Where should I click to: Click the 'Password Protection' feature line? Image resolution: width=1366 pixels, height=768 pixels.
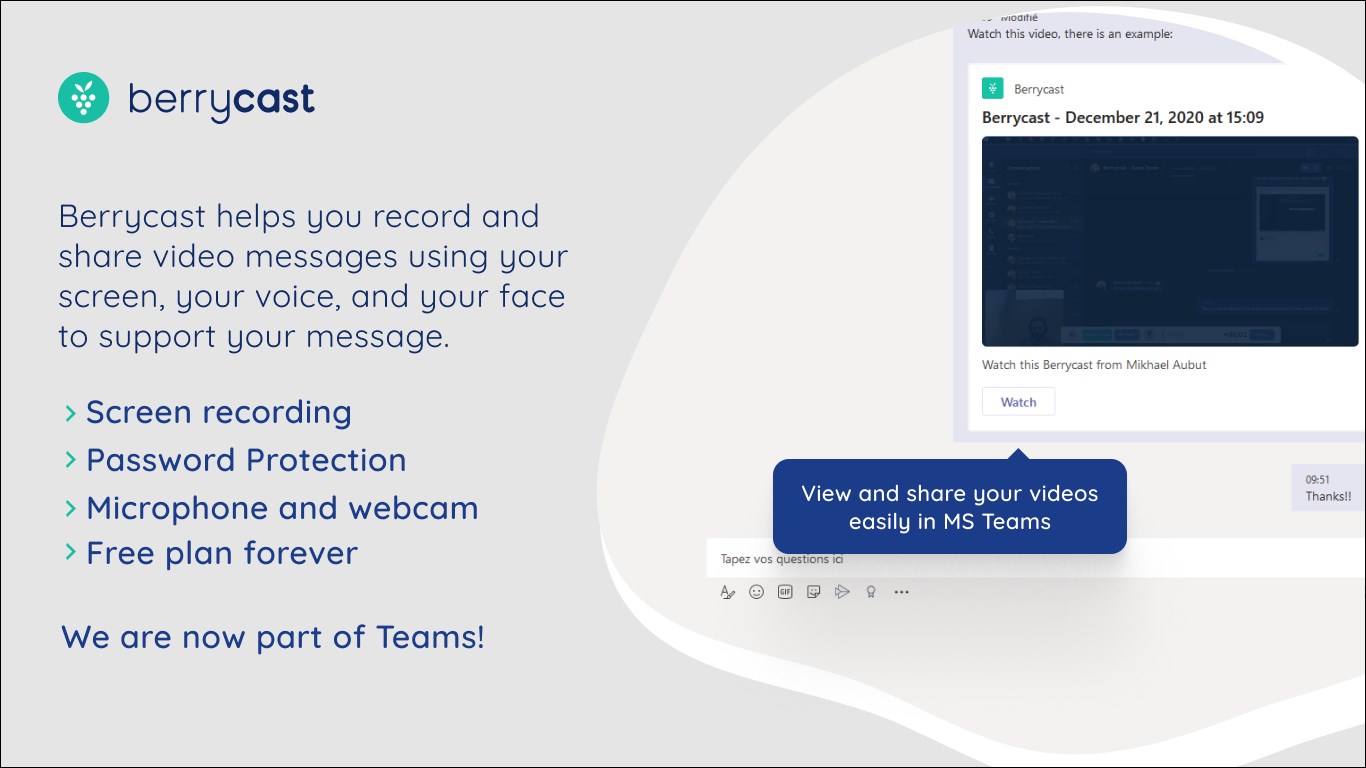point(246,460)
